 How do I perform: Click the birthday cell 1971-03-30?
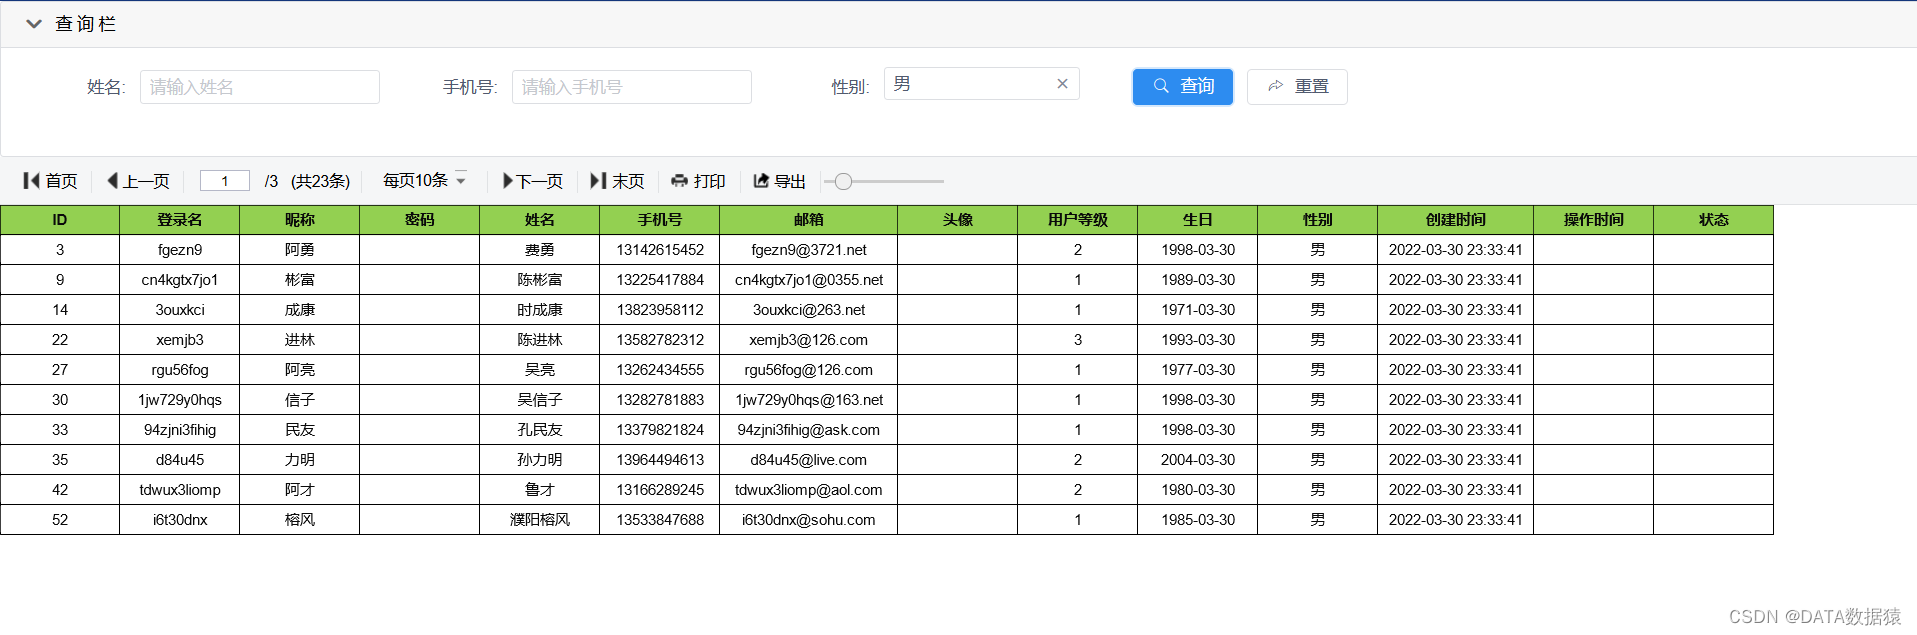pyautogui.click(x=1198, y=310)
